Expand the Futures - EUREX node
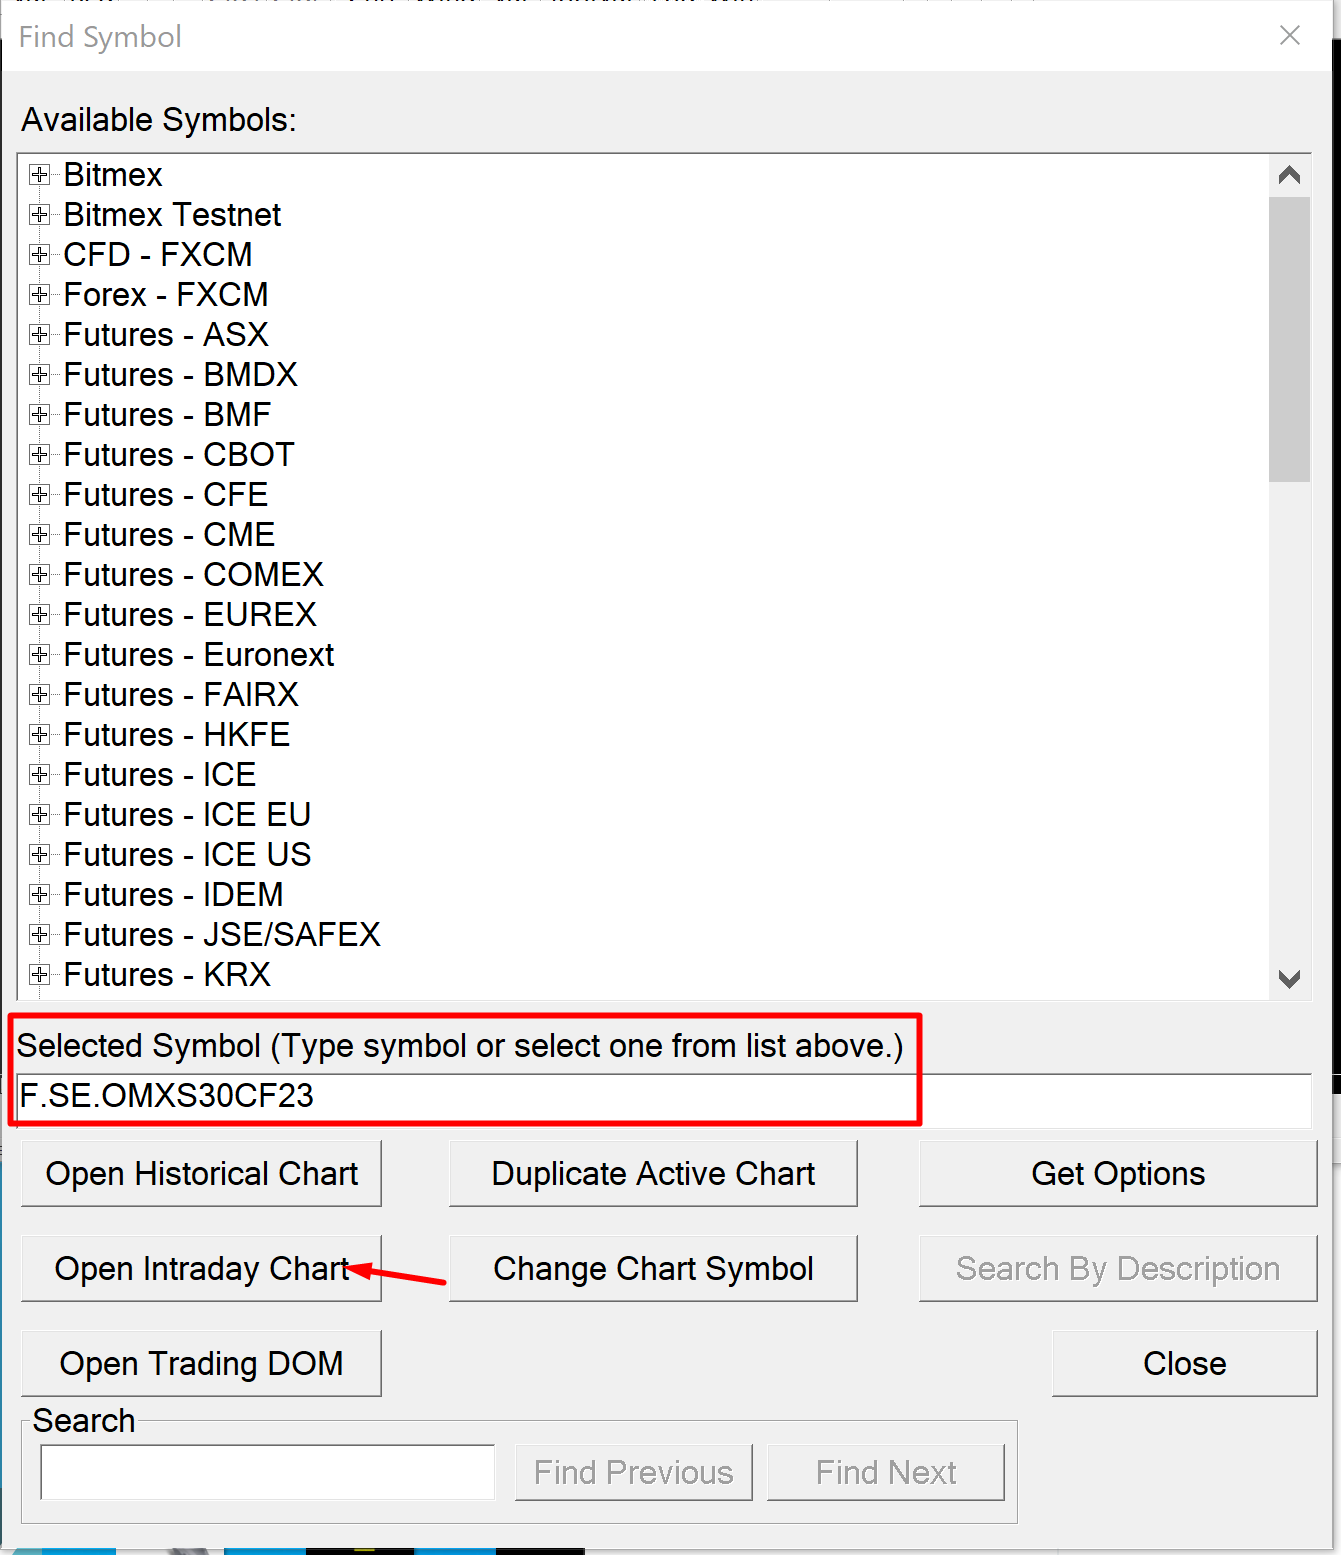 (40, 615)
